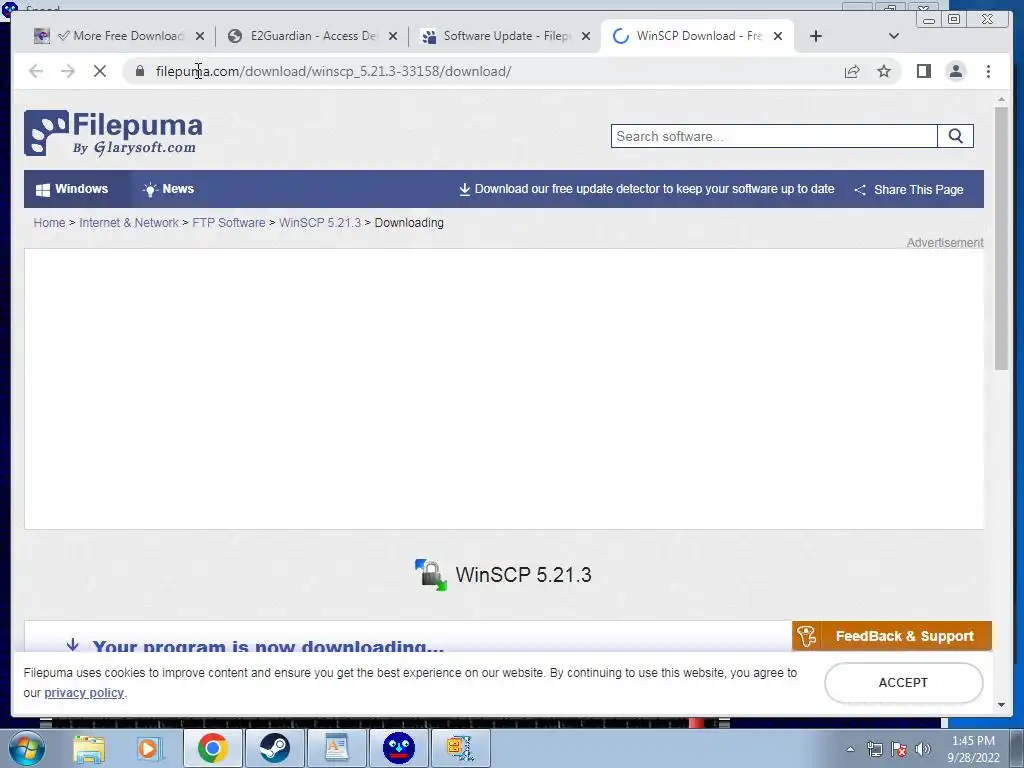Viewport: 1024px width, 768px height.
Task: View site security lock info
Action: click(x=140, y=71)
